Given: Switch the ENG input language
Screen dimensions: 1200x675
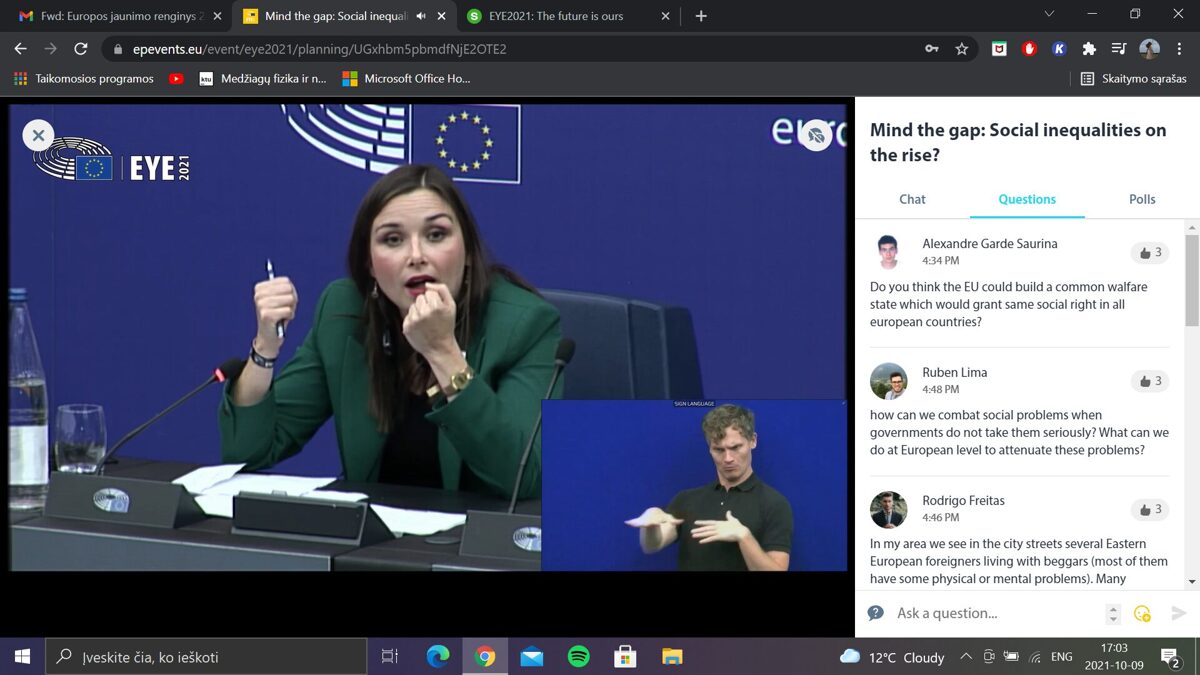Looking at the screenshot, I should (x=1062, y=657).
